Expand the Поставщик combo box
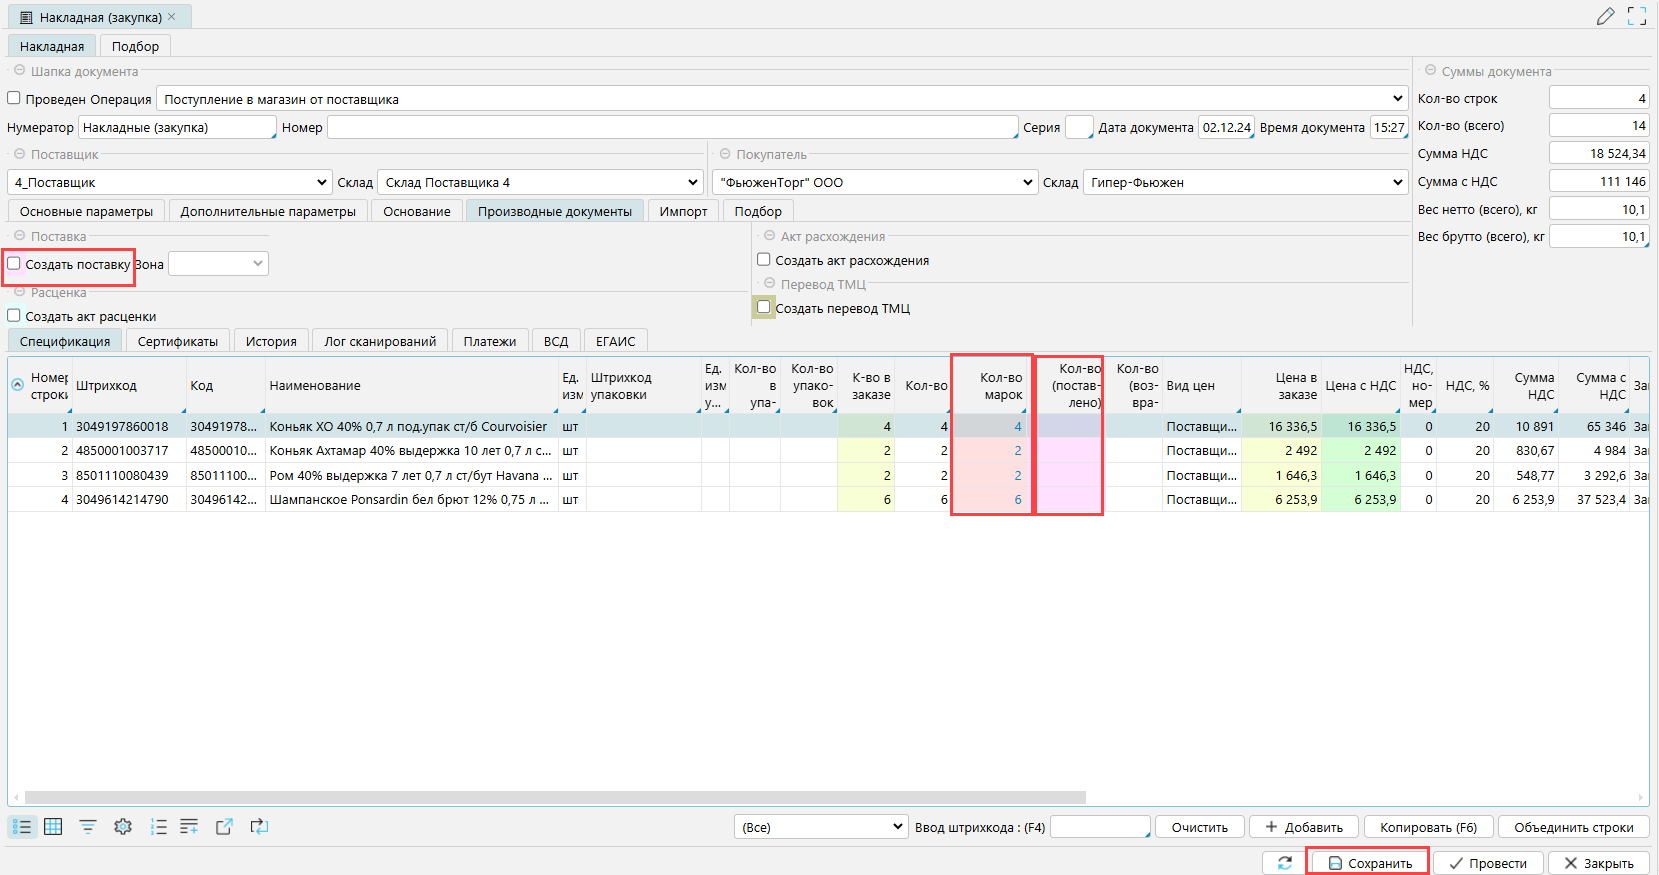The image size is (1659, 875). 321,183
